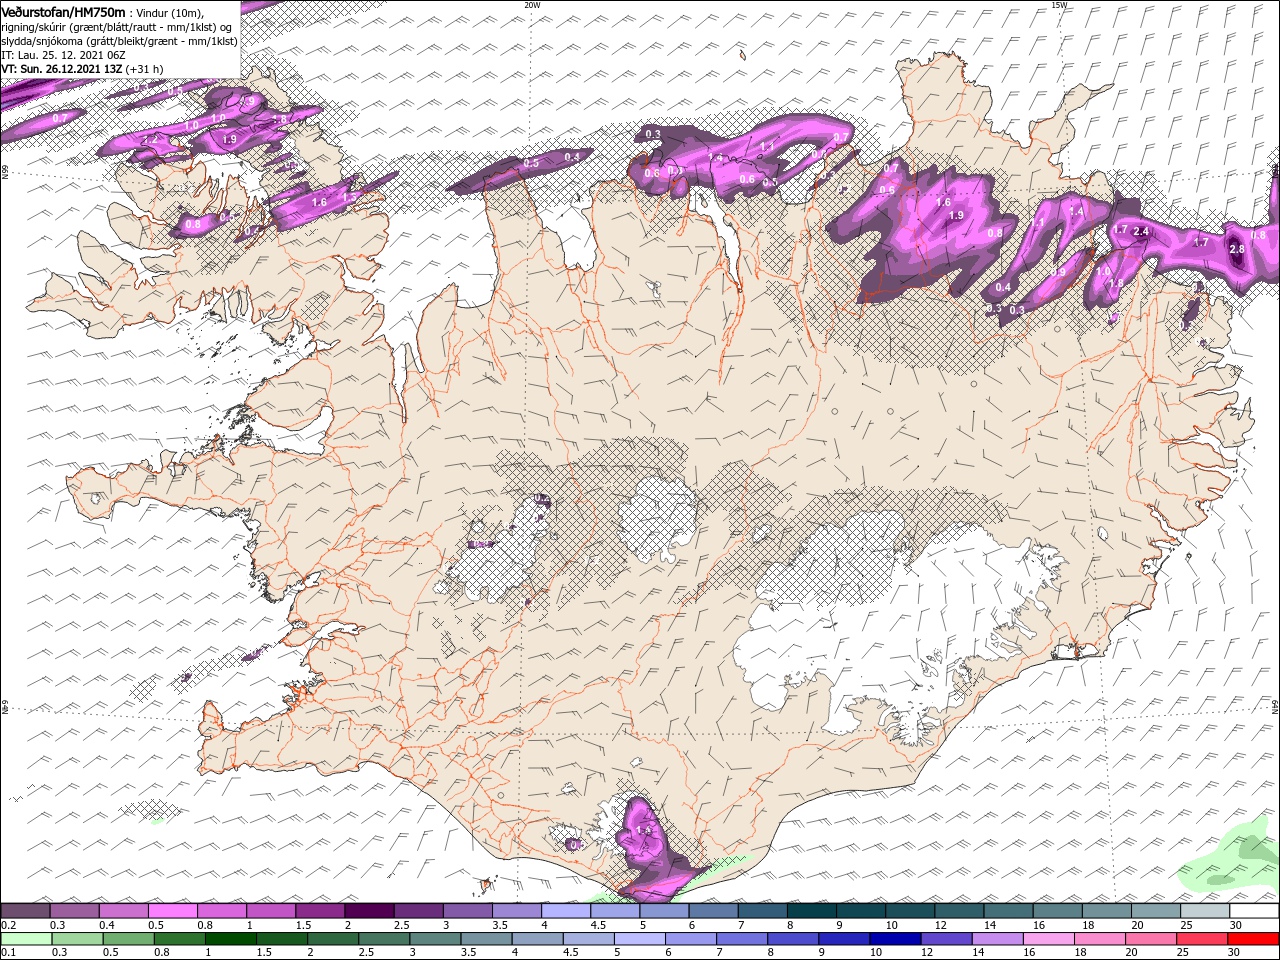Select the darkest purple swatch labeled 2
The width and height of the screenshot is (1280, 960).
point(370,911)
